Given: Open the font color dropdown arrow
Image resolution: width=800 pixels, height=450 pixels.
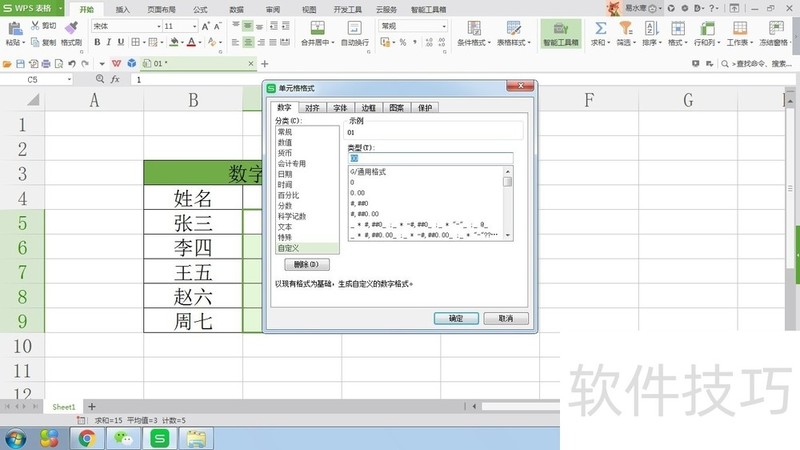Looking at the screenshot, I should pyautogui.click(x=200, y=43).
